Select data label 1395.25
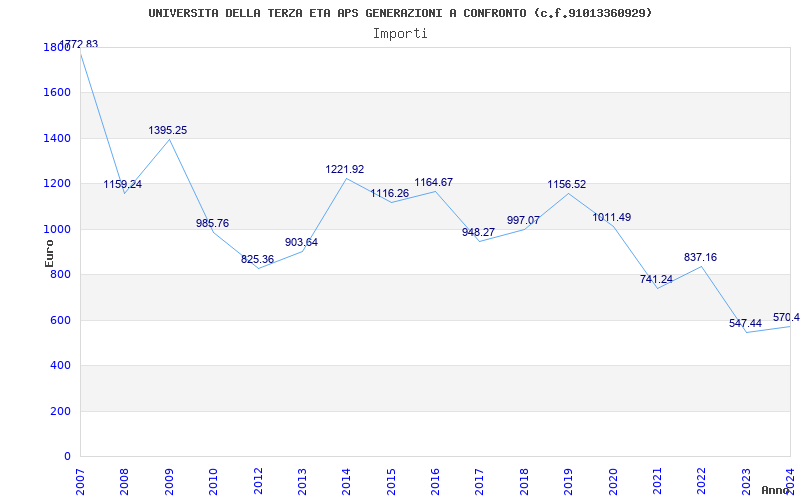The height and width of the screenshot is (500, 800). [x=168, y=130]
